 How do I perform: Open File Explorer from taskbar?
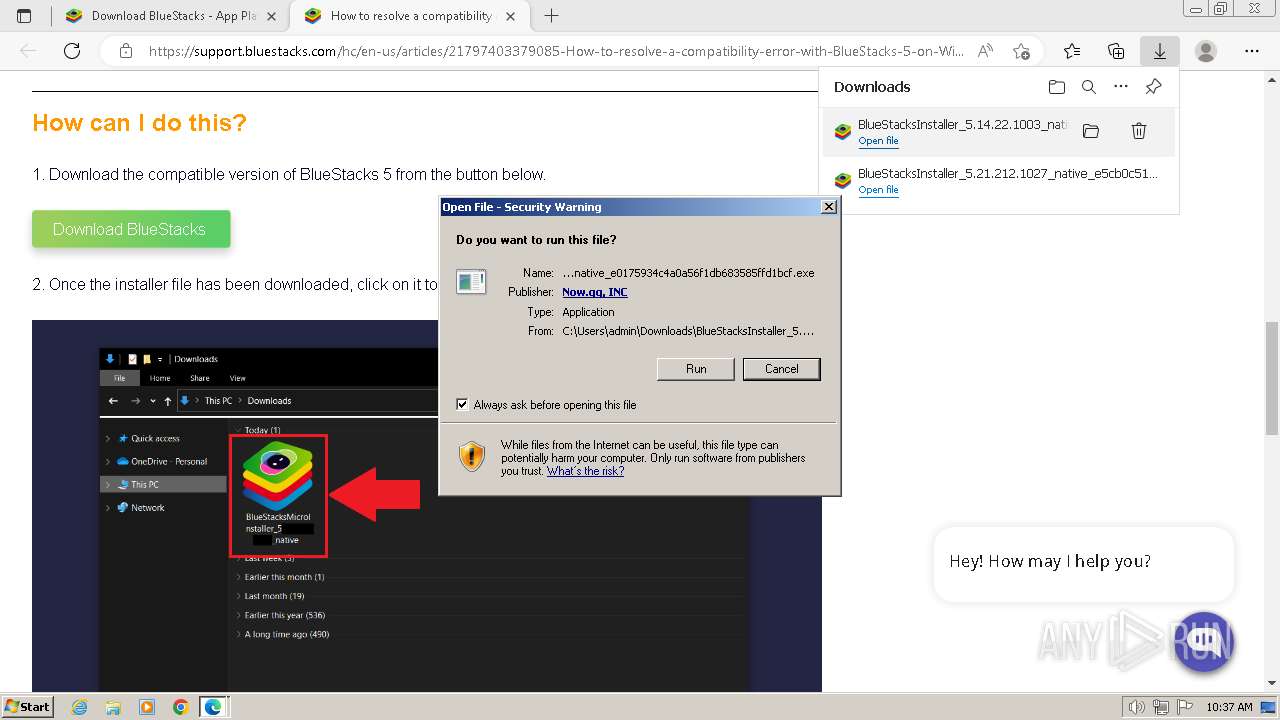point(113,707)
